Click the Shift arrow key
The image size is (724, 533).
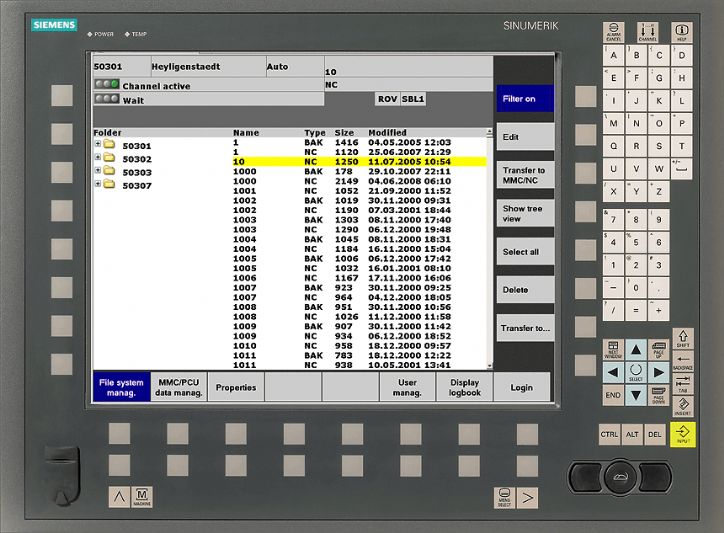(x=683, y=339)
